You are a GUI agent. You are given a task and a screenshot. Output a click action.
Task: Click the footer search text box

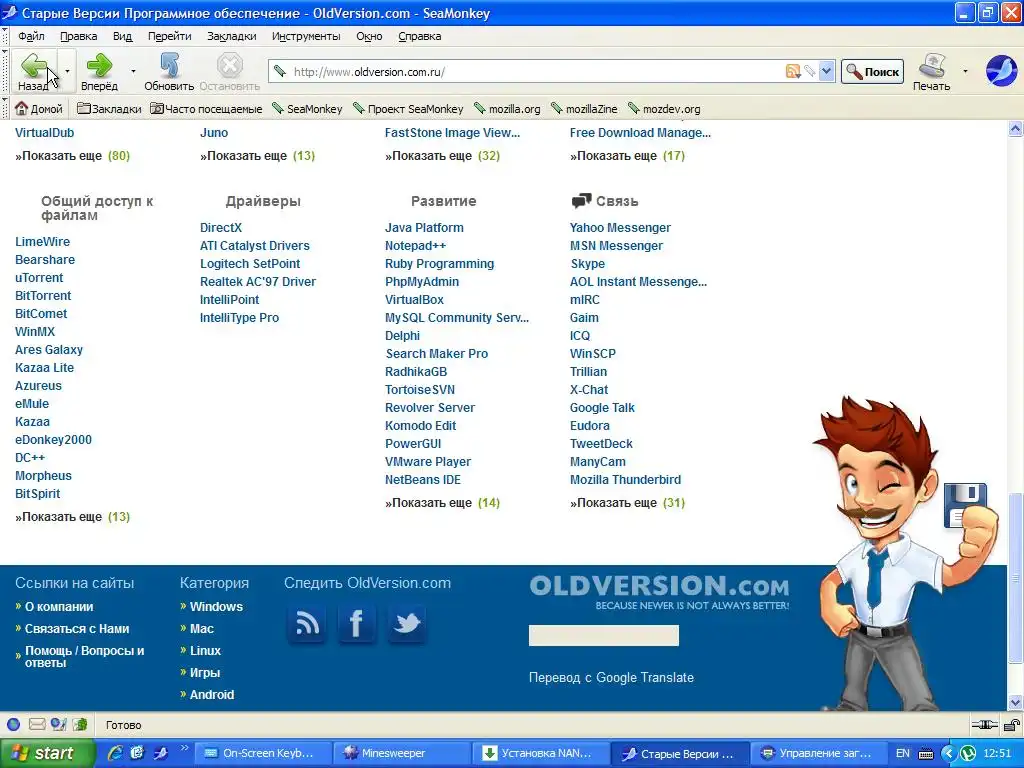tap(603, 635)
